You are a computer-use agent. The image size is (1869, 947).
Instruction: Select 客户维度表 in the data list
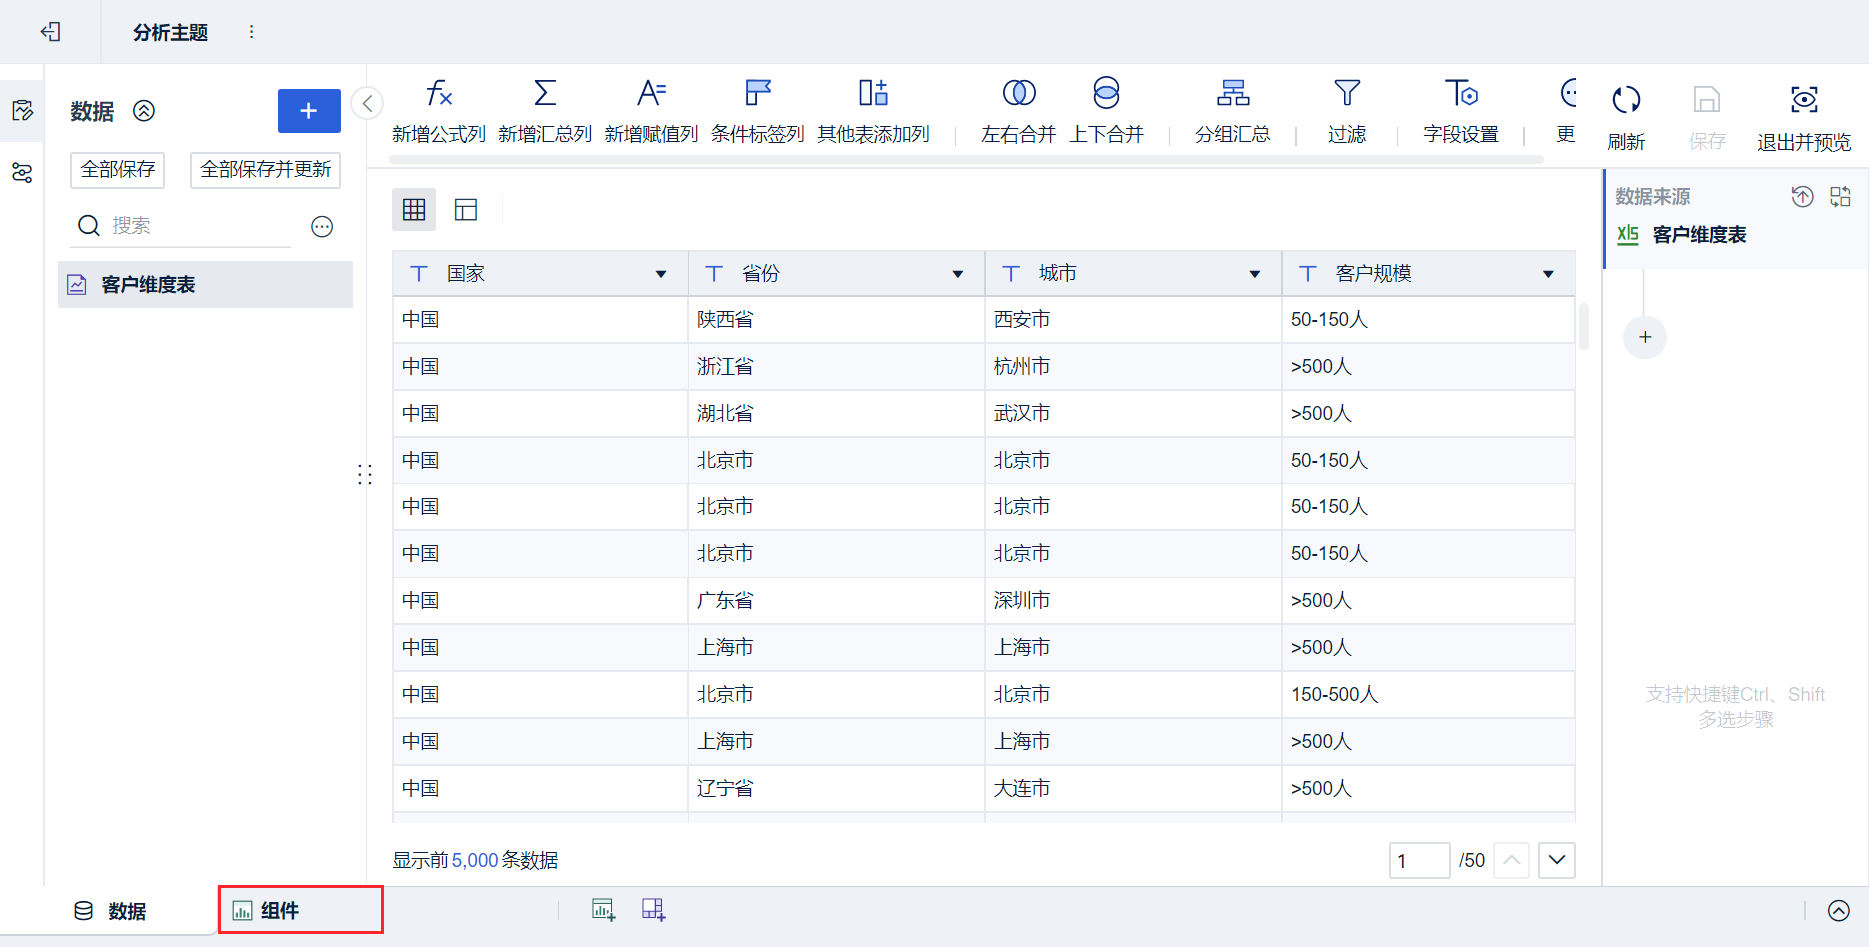(x=205, y=285)
